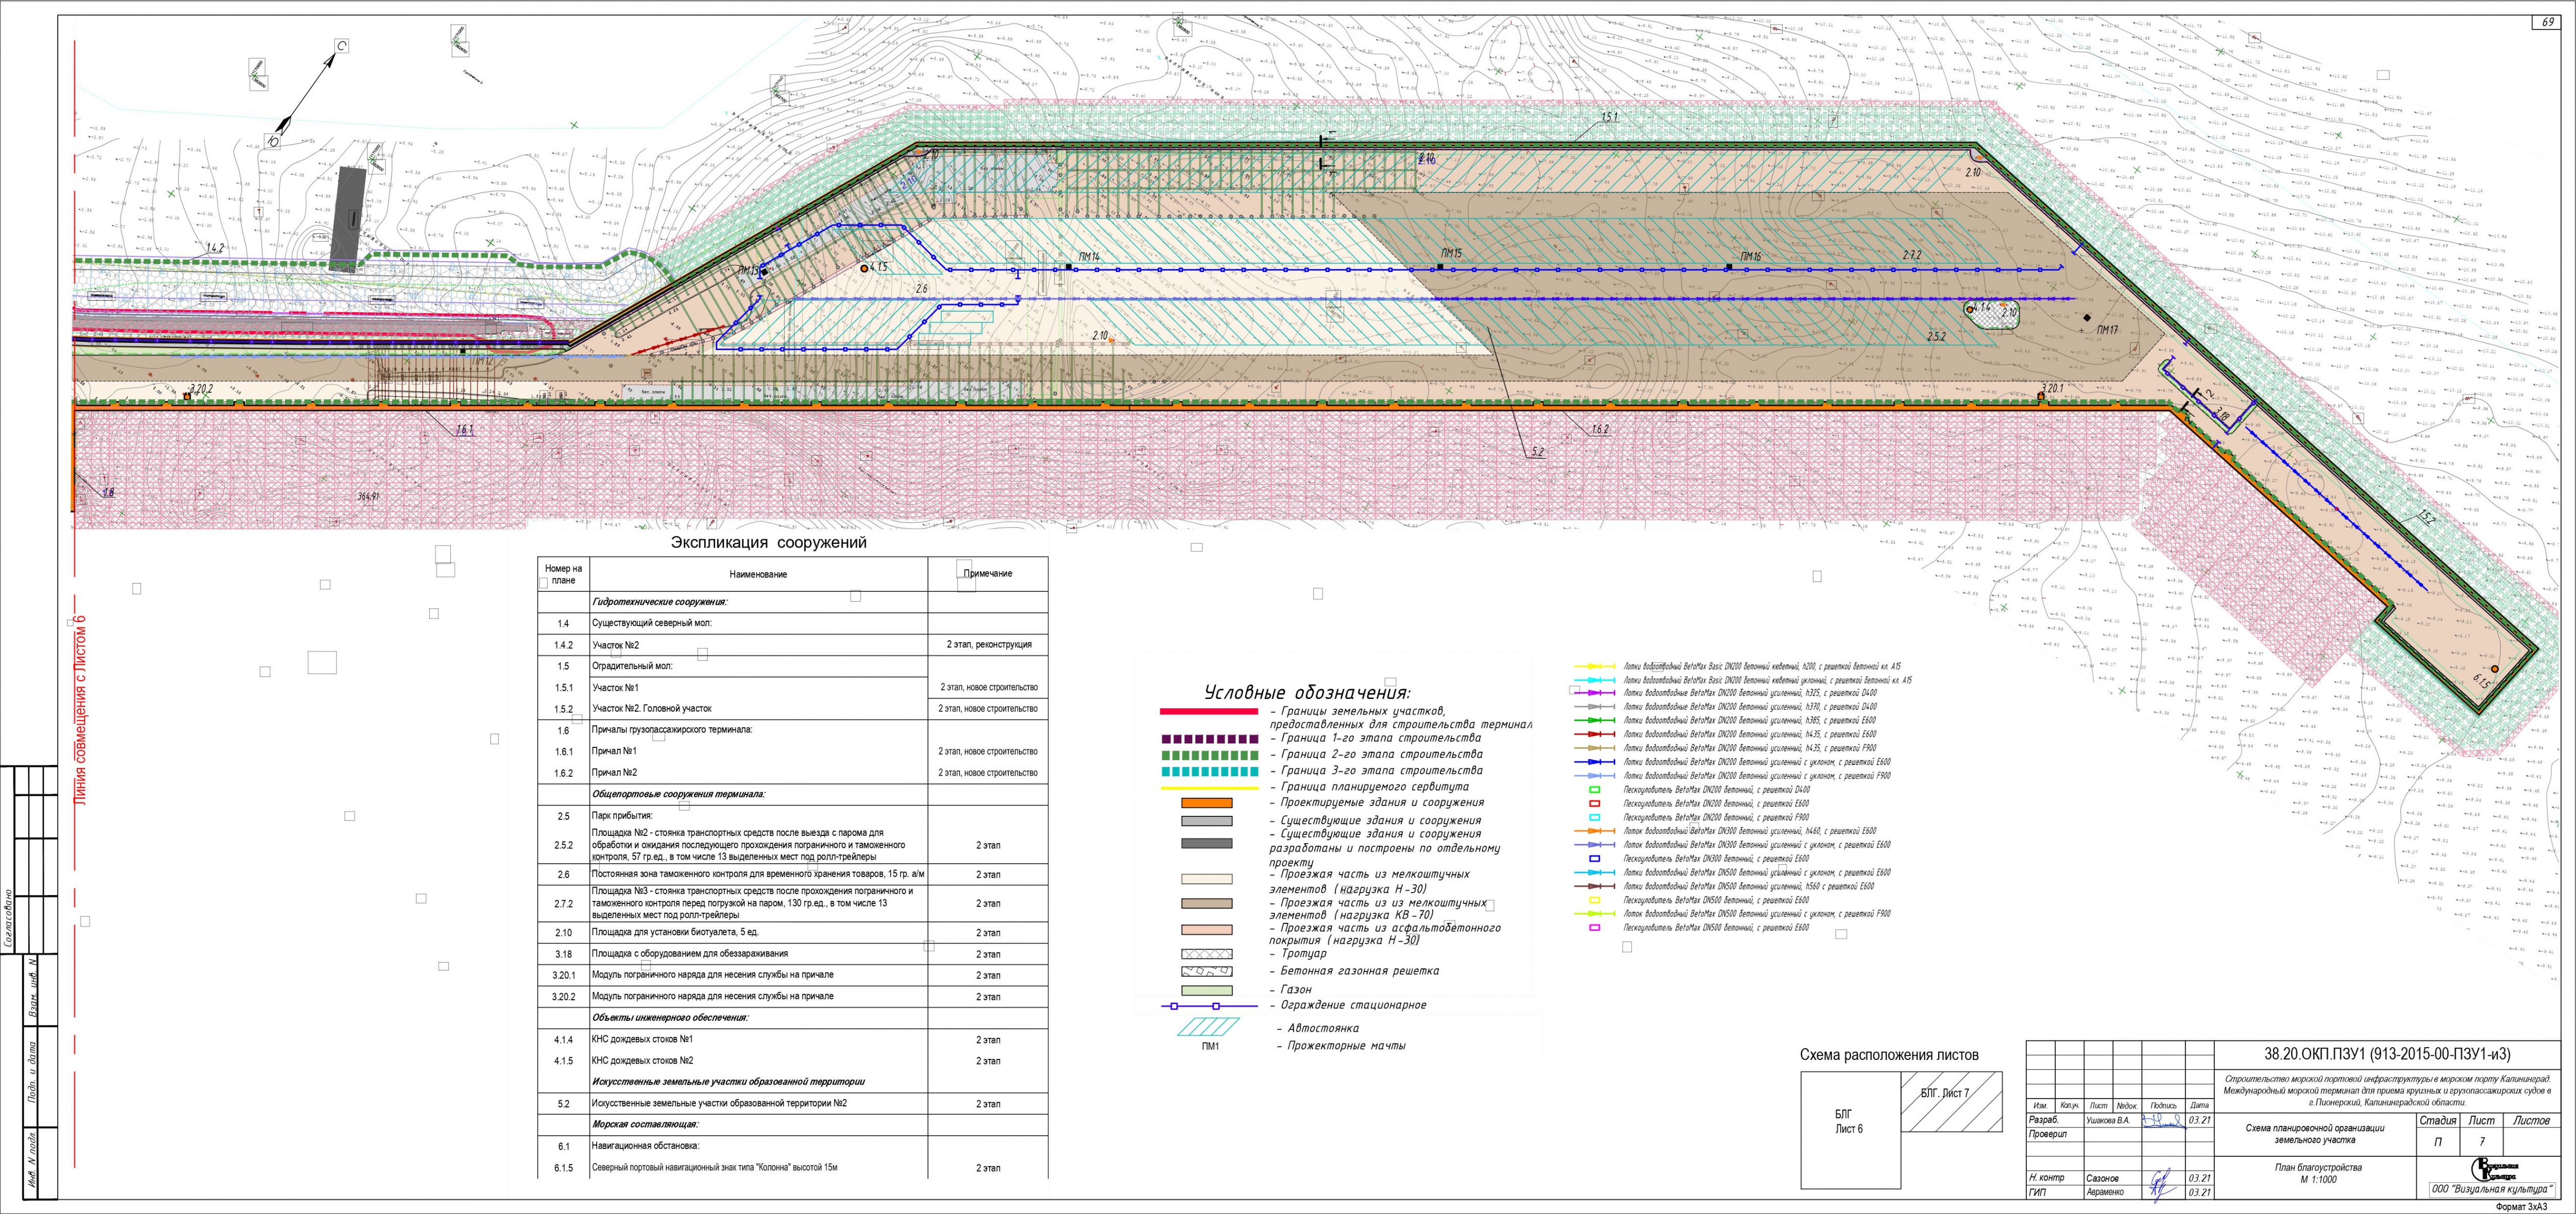Screen dimensions: 2576x1214
Task: Click the КНС дождевых стоков №1 row
Action: tap(642, 1040)
